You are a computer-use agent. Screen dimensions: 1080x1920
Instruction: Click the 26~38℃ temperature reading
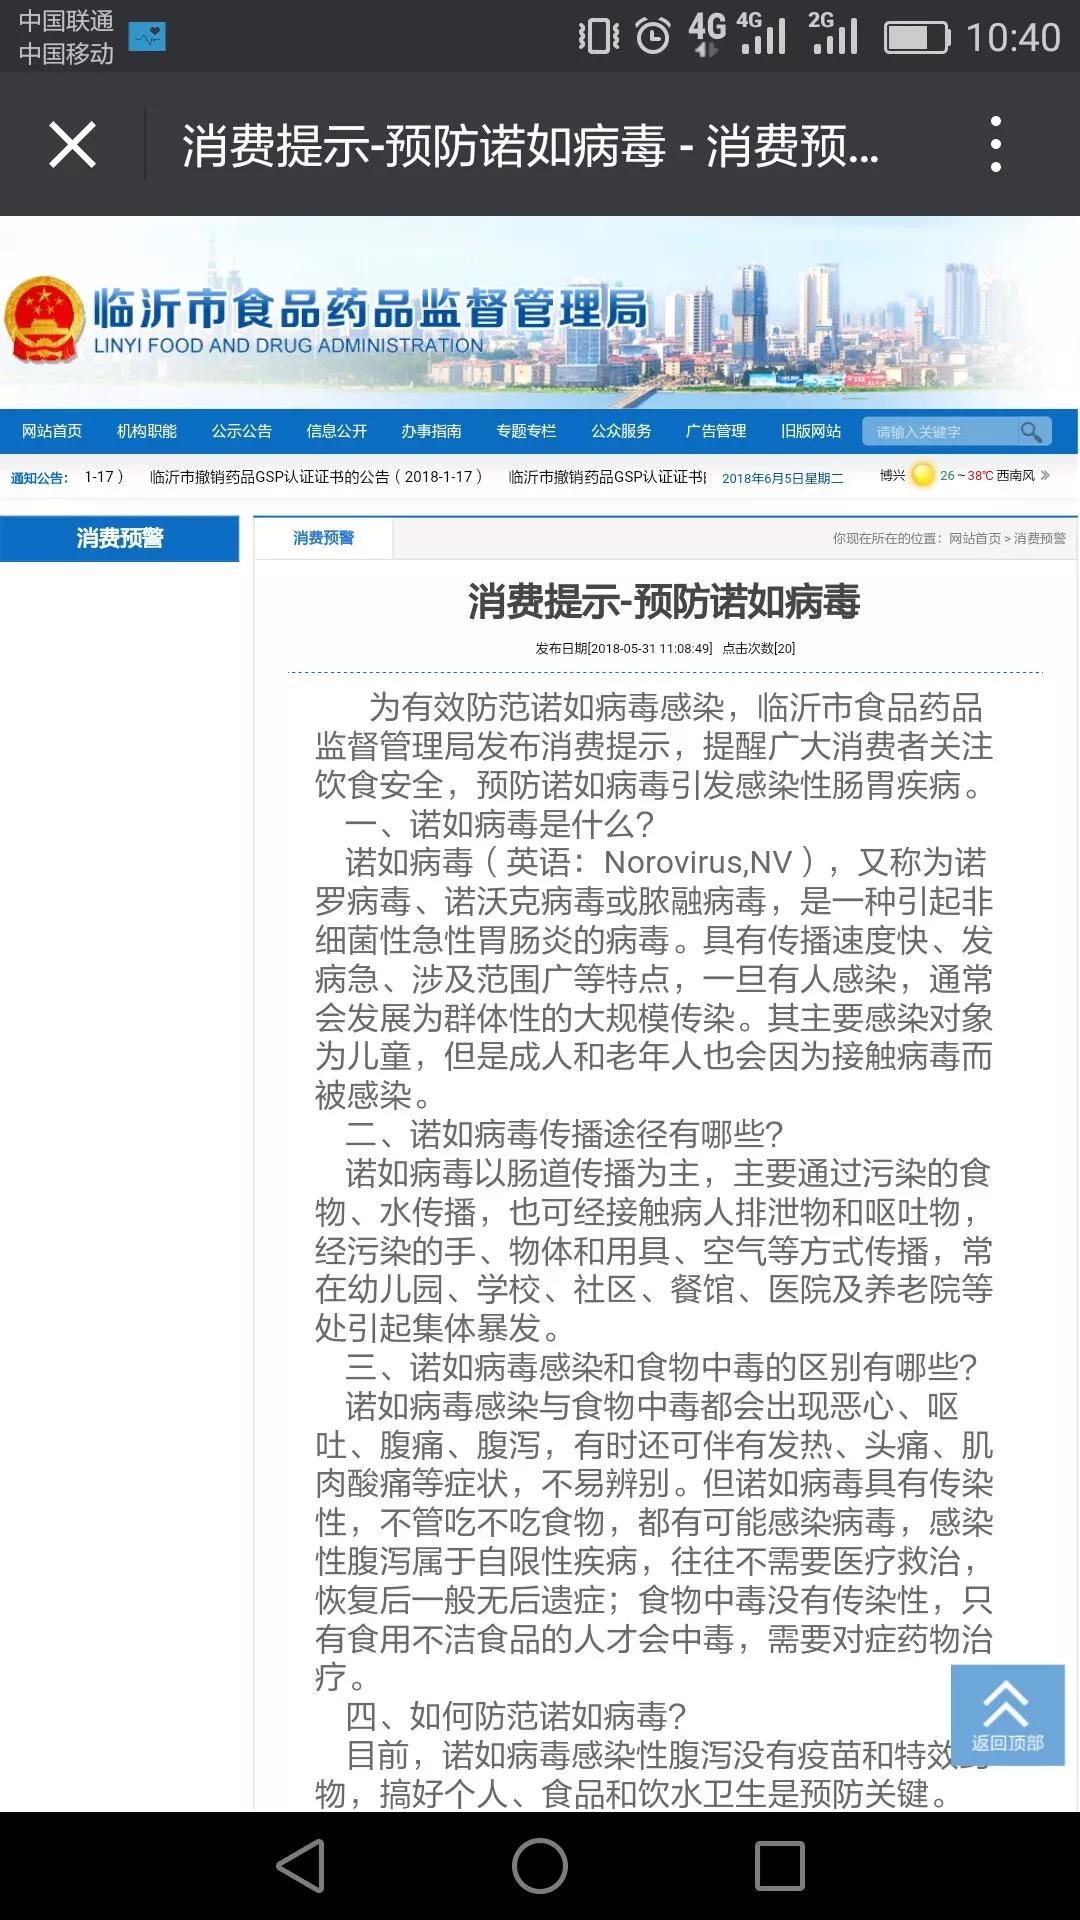(x=966, y=476)
